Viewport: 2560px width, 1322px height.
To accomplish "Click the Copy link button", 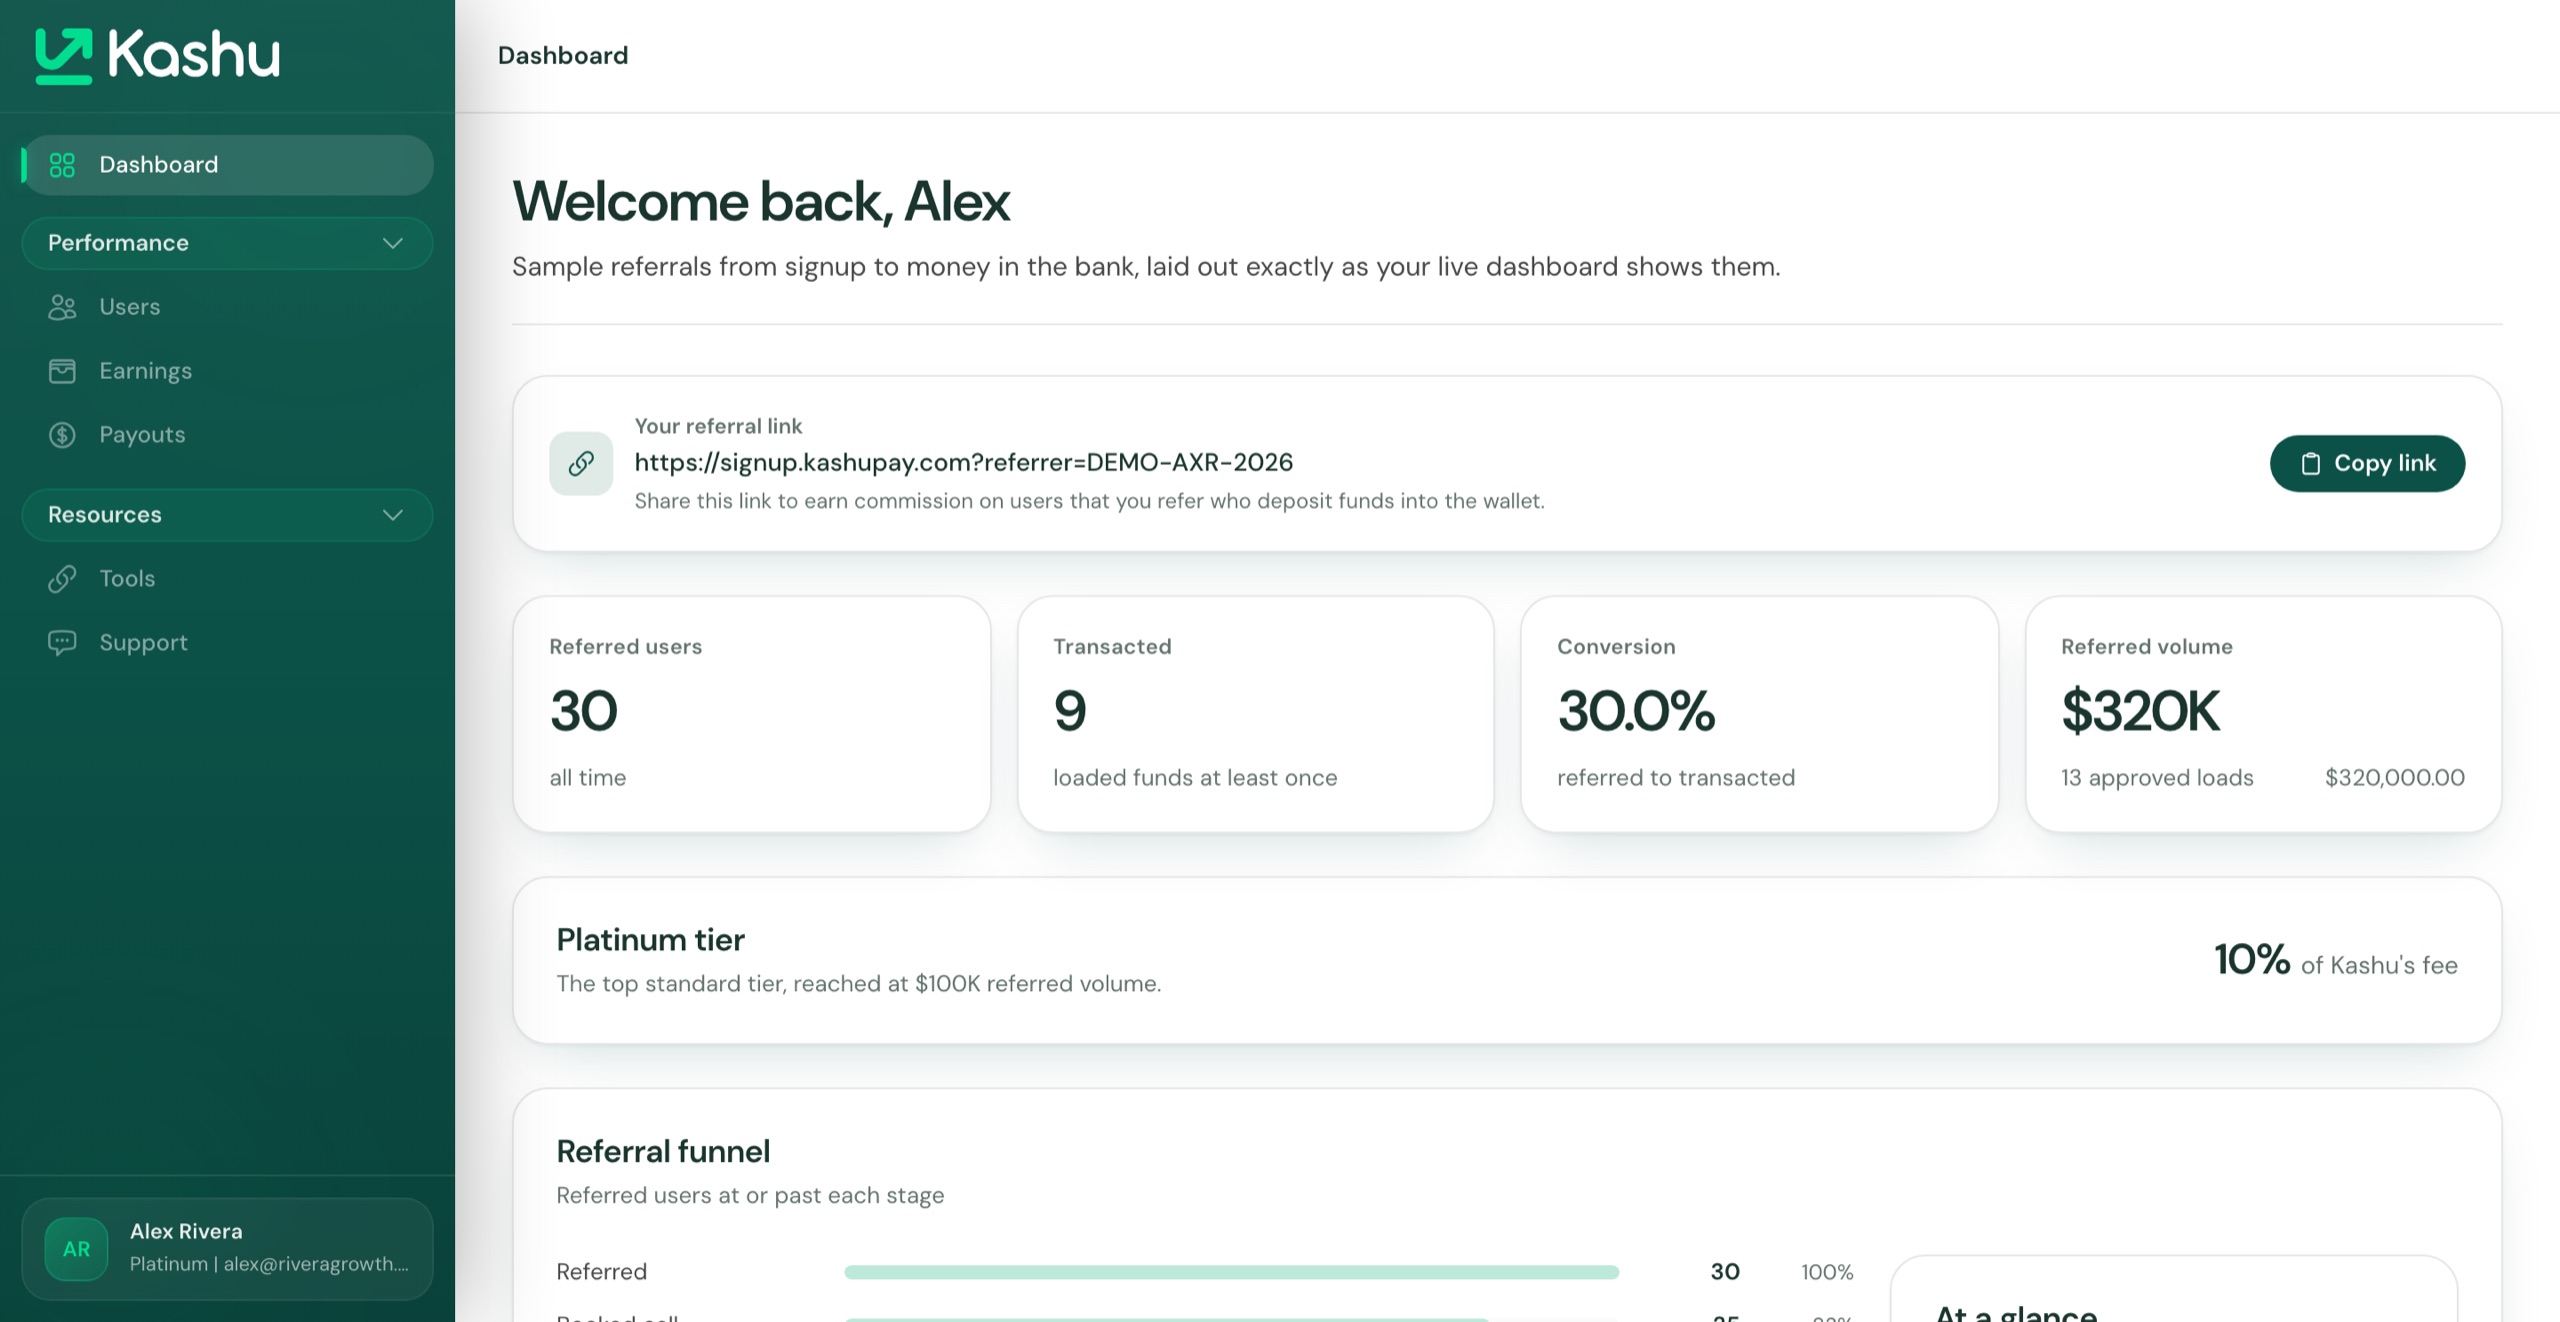I will pos(2367,463).
